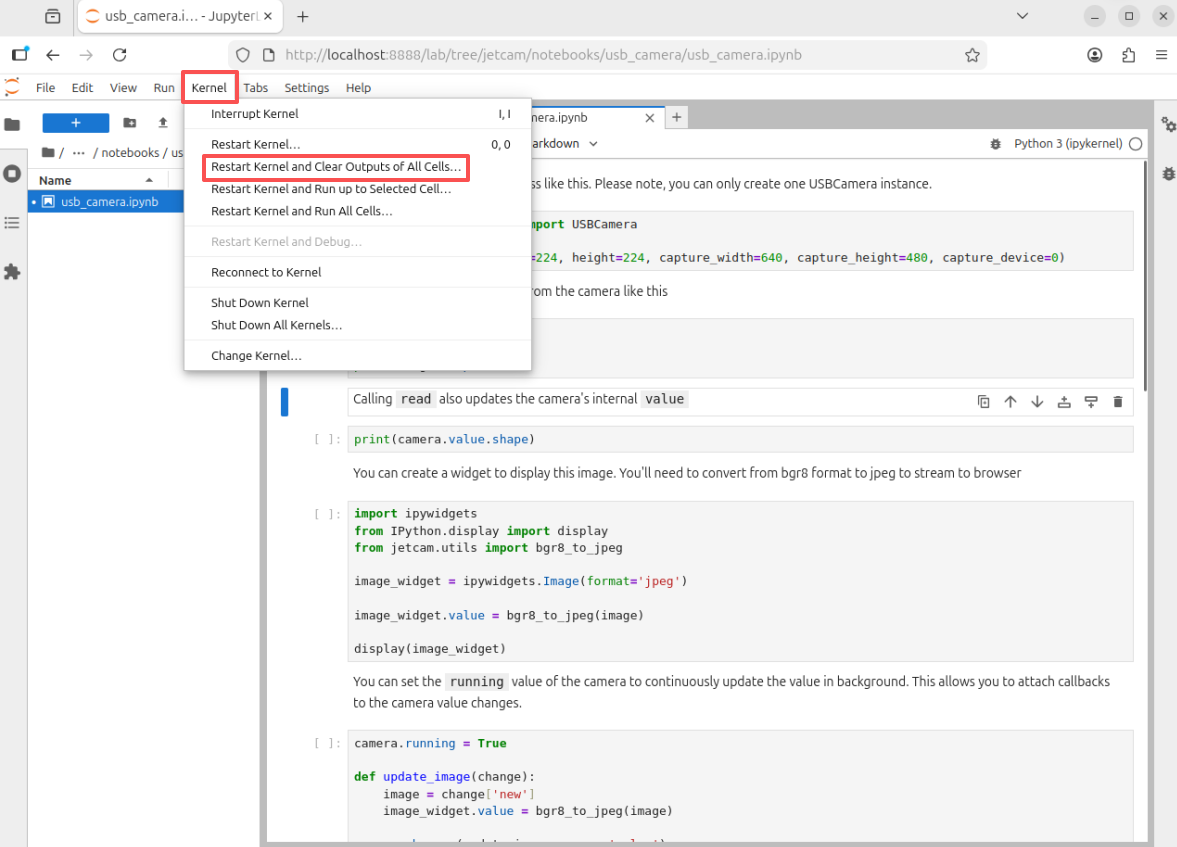1177x847 pixels.
Task: Go back to the previous browser page
Action: click(x=53, y=55)
